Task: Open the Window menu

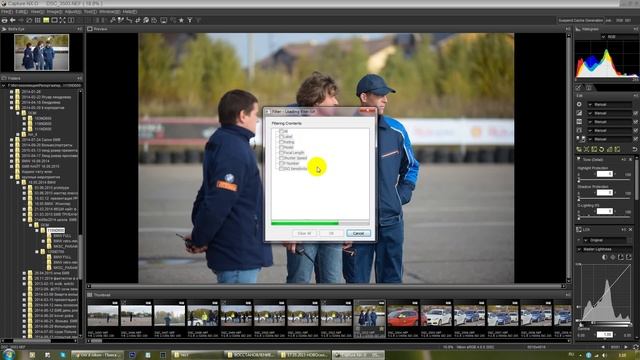Action: click(109, 12)
